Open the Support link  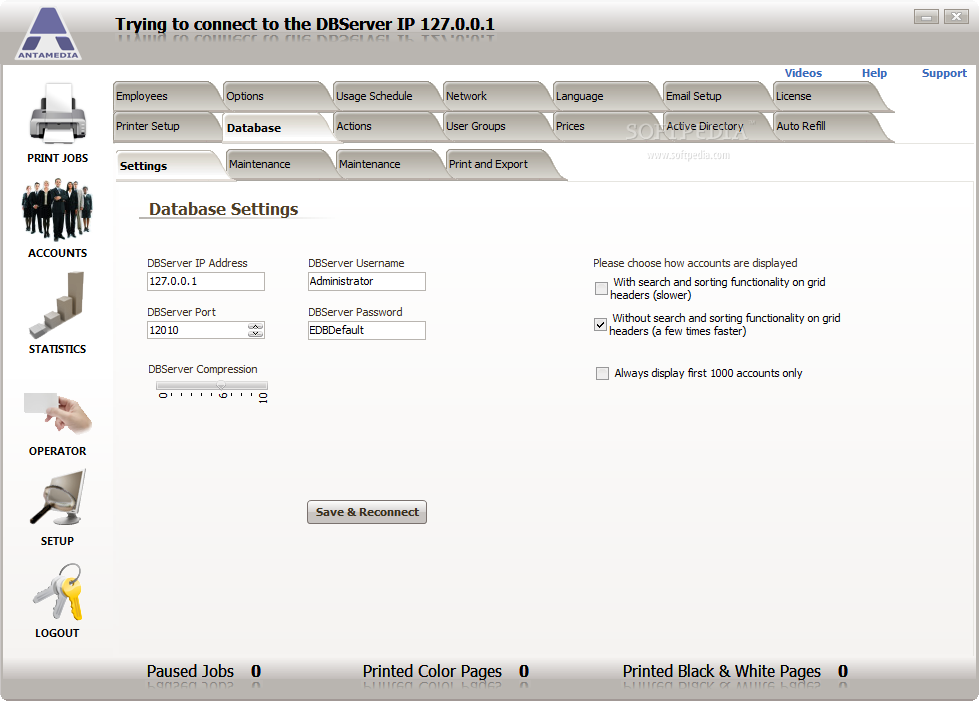coord(944,73)
